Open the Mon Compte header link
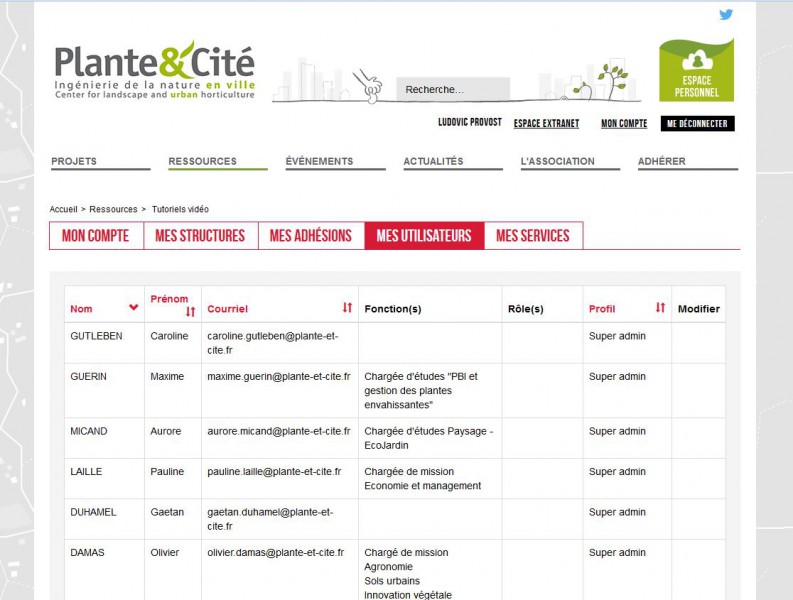The width and height of the screenshot is (793, 600). coord(624,123)
